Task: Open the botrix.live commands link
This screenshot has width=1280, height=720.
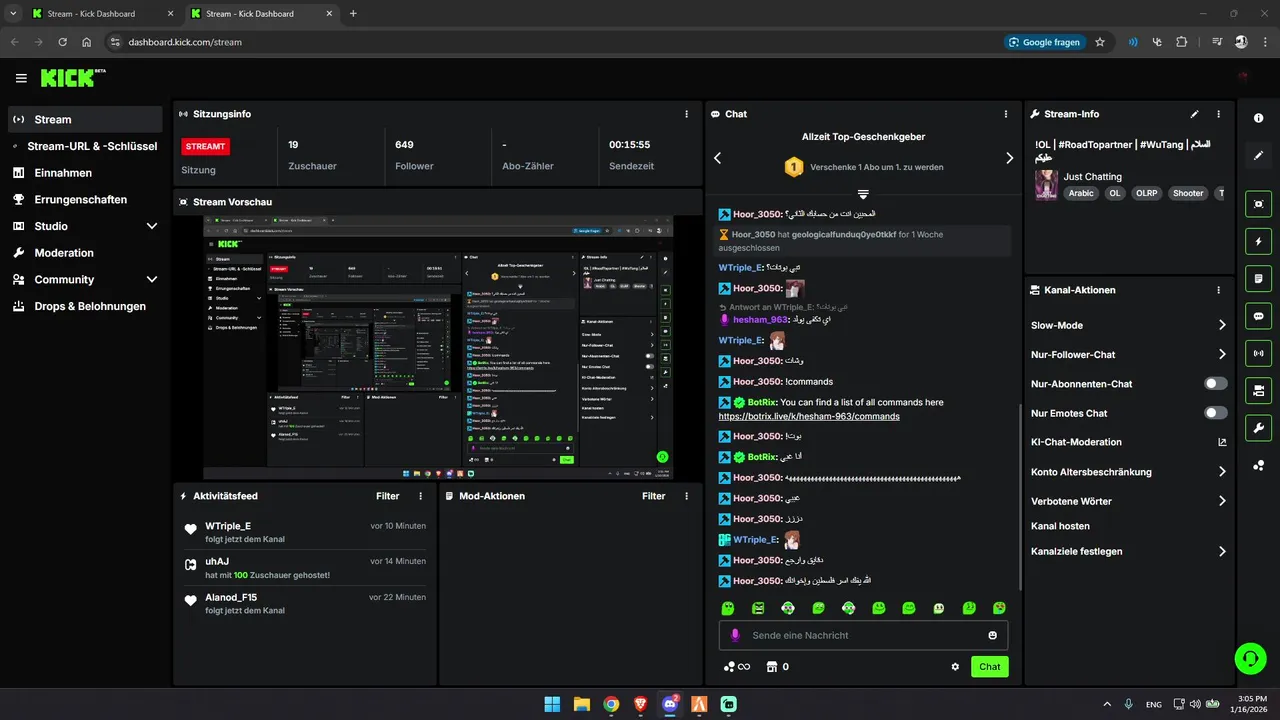Action: coord(809,416)
